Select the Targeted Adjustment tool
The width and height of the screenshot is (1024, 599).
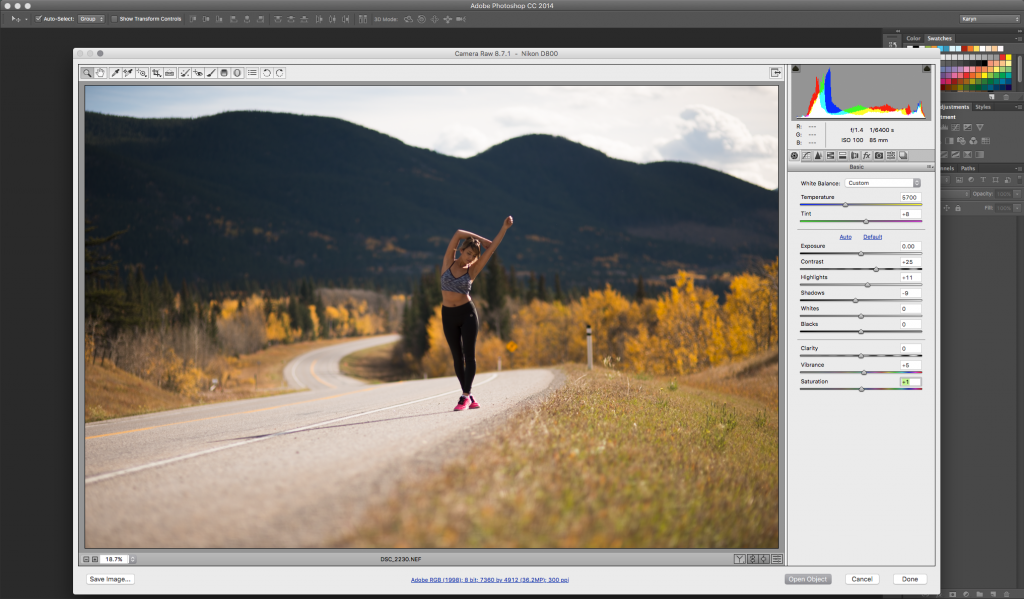tap(142, 73)
